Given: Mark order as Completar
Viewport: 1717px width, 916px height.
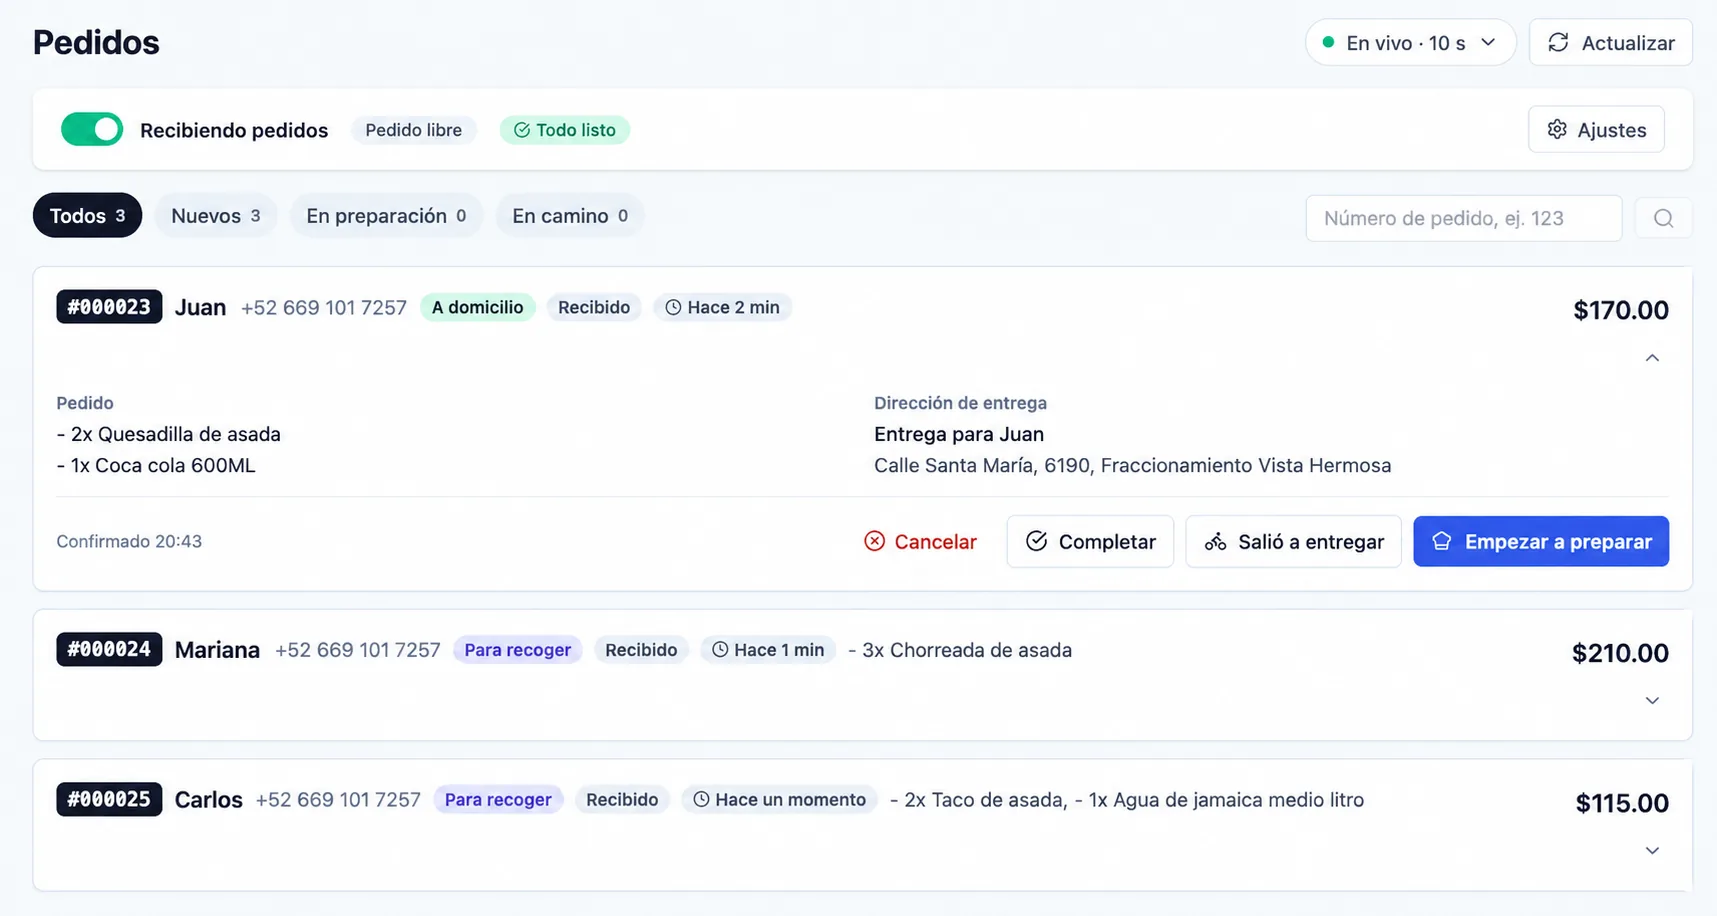Looking at the screenshot, I should 1090,541.
